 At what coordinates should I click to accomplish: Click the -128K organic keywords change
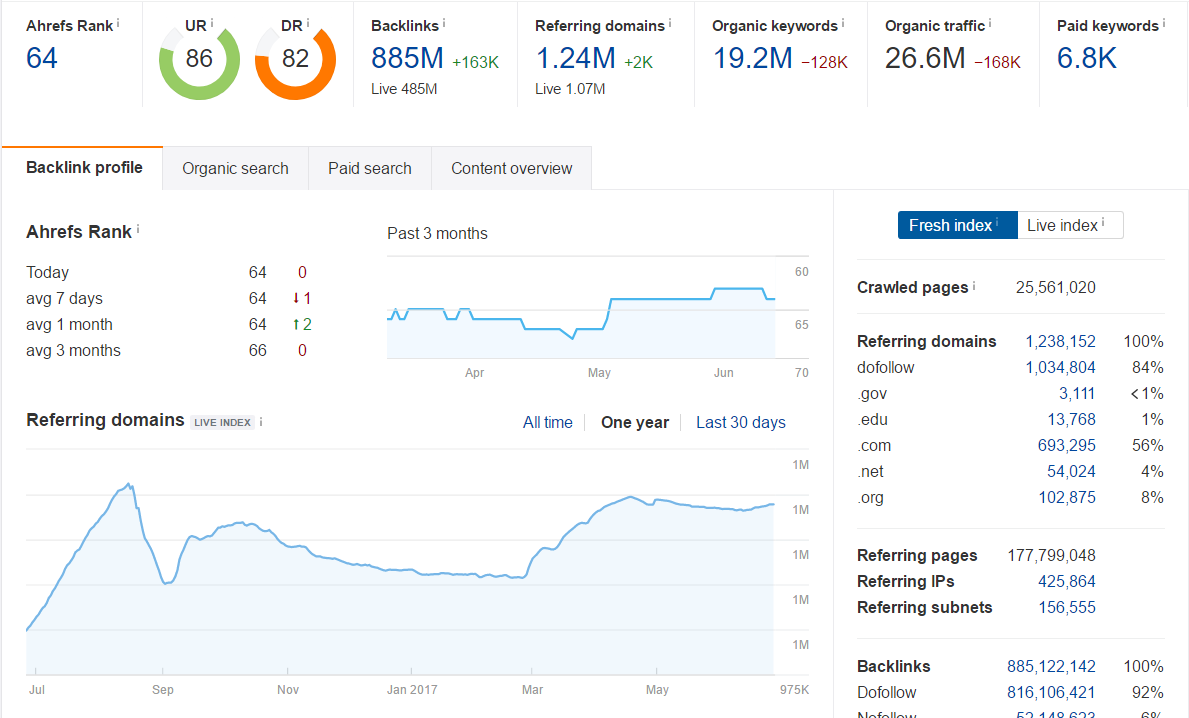(x=824, y=62)
